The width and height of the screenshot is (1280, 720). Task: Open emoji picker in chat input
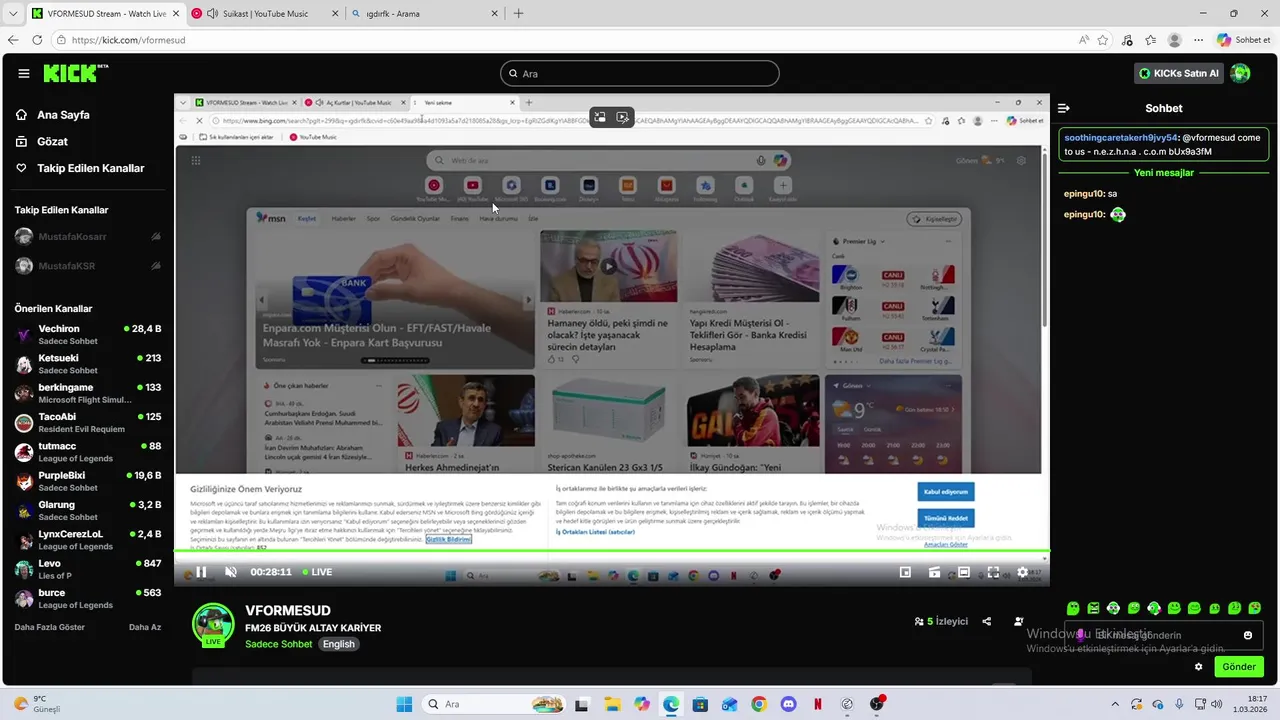1247,635
